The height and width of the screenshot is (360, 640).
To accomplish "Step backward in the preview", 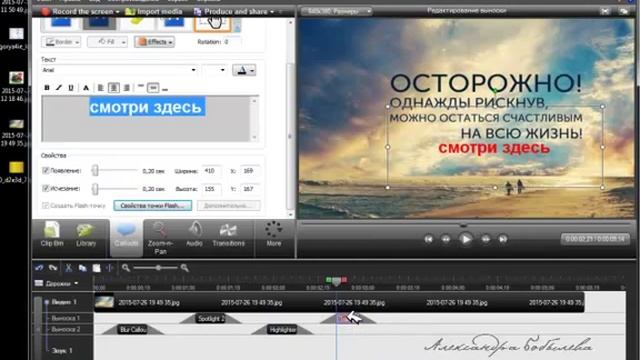I will (446, 239).
